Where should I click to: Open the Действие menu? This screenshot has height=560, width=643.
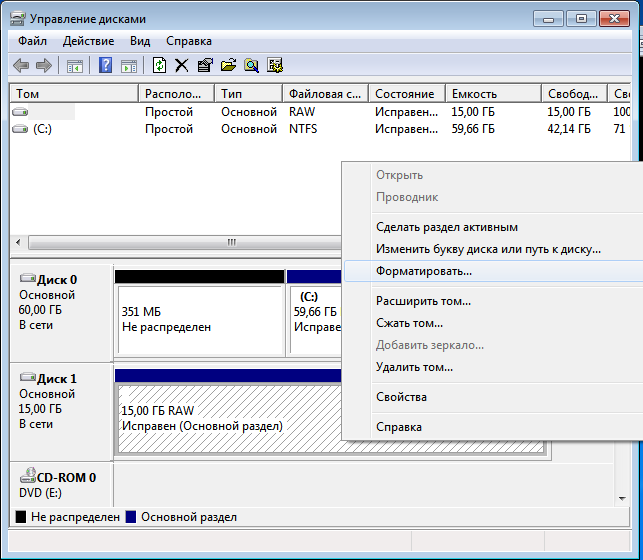(x=88, y=41)
